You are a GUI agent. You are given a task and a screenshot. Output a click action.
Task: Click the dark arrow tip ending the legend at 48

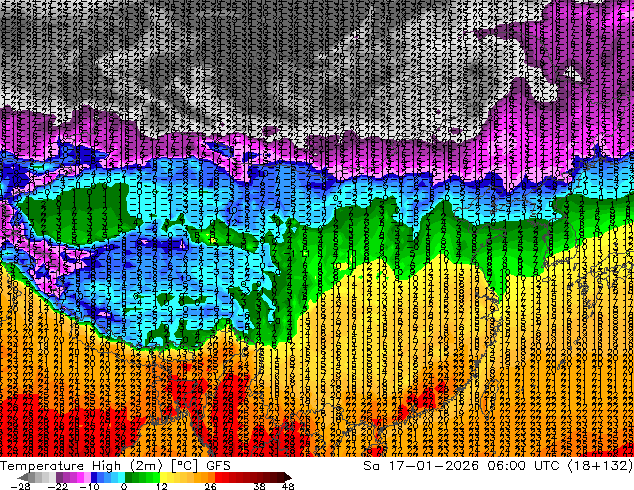(x=288, y=477)
